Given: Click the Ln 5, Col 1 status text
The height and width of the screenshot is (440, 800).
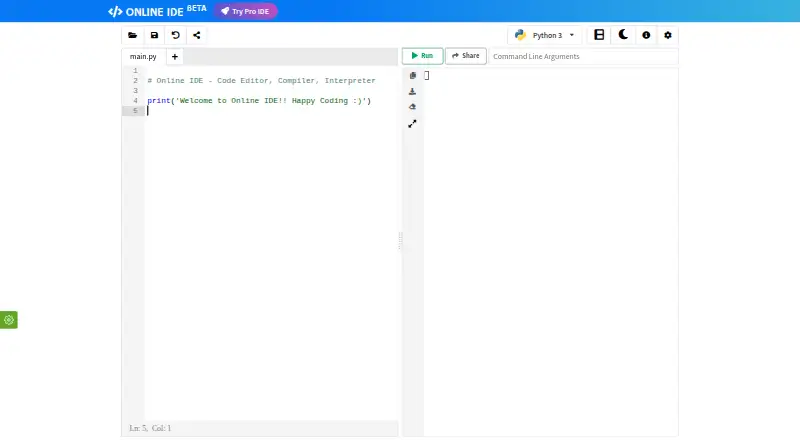Looking at the screenshot, I should coord(150,428).
